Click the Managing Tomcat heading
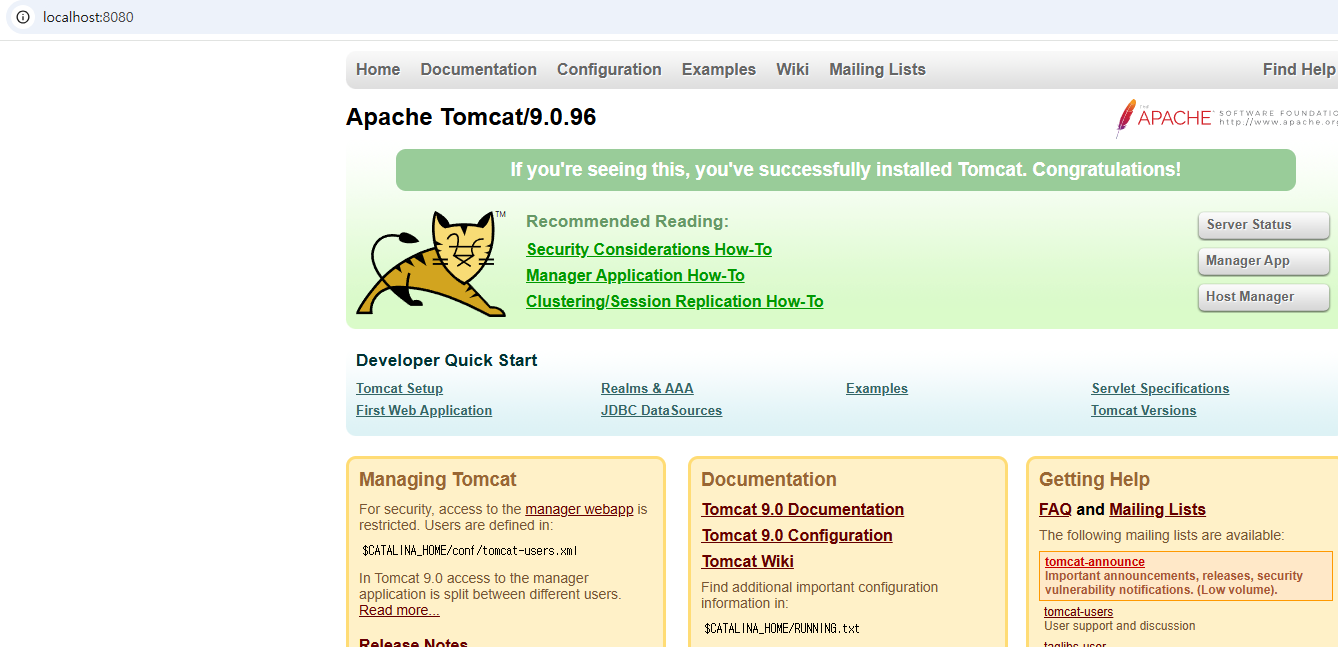 [438, 479]
